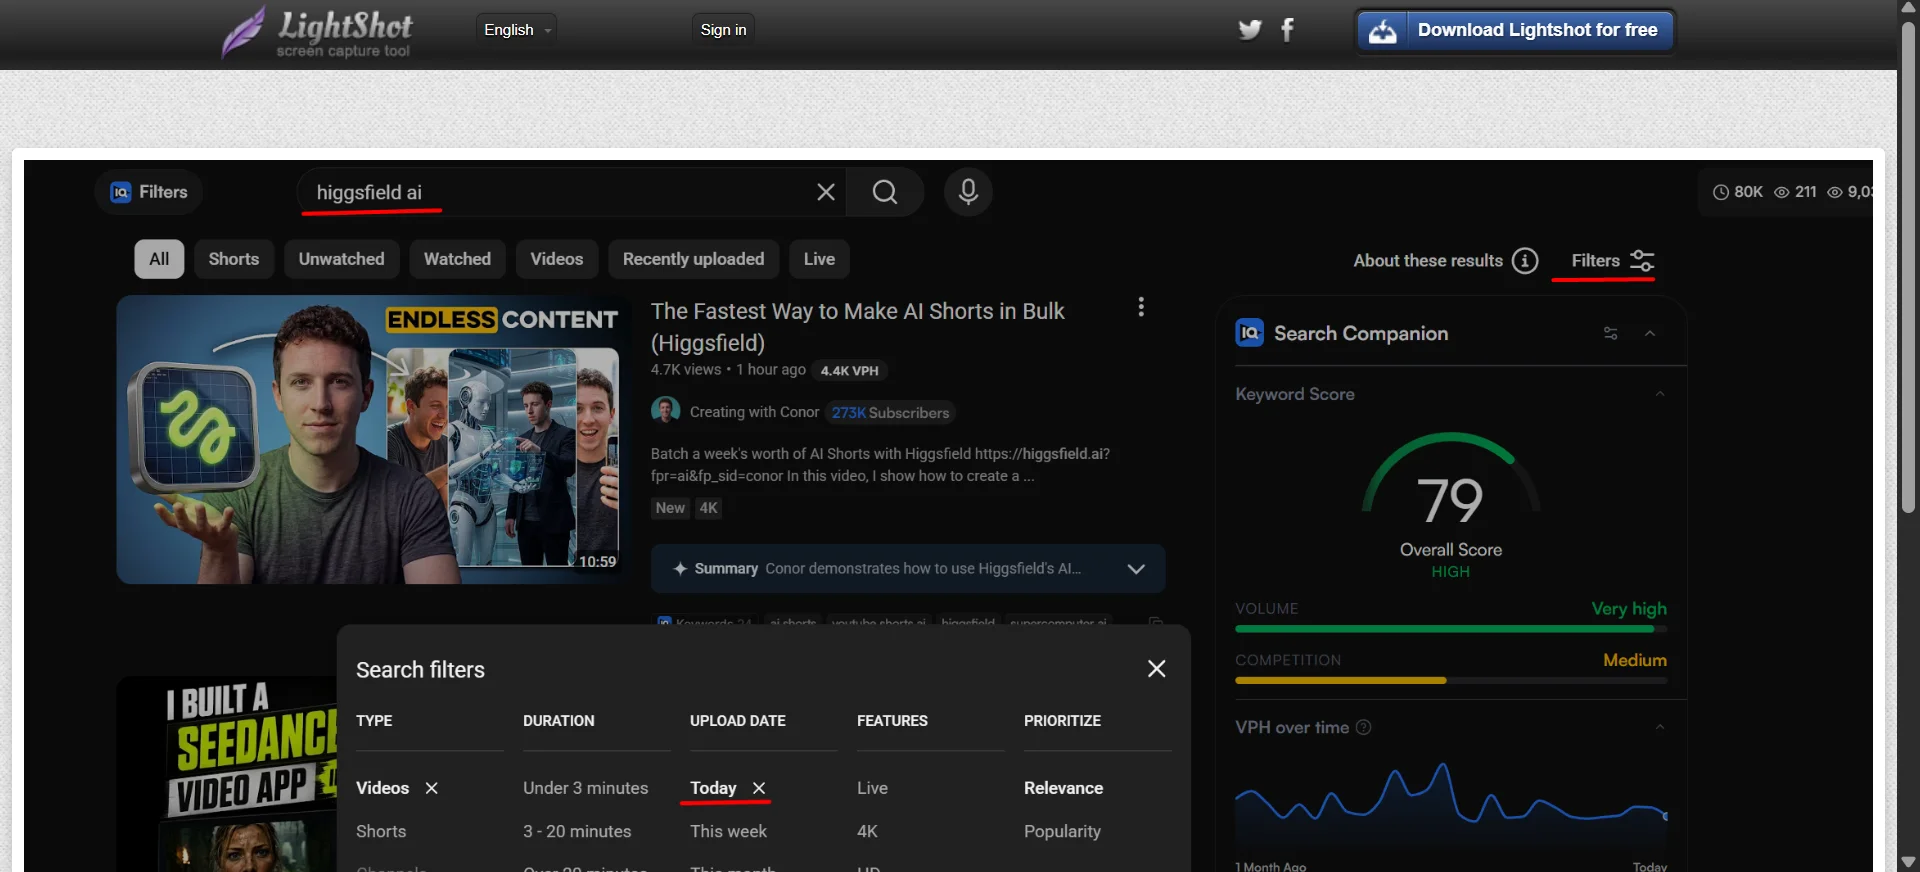Screen dimensions: 1920x872
Task: Click the magnifying glass search icon
Action: [885, 192]
